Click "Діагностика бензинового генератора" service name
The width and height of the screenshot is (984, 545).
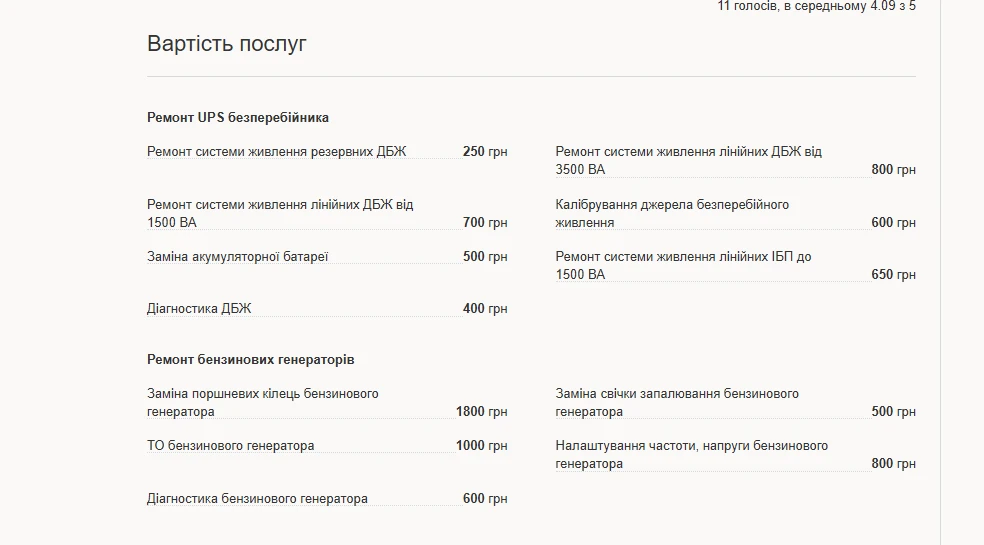pyautogui.click(x=257, y=499)
